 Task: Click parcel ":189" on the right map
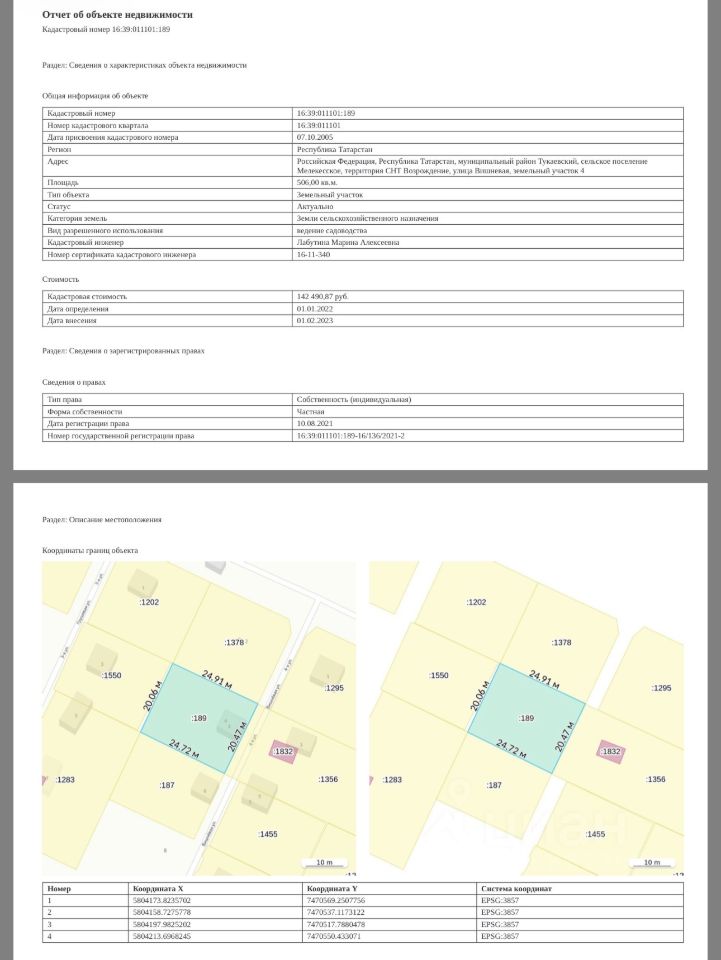[x=526, y=718]
